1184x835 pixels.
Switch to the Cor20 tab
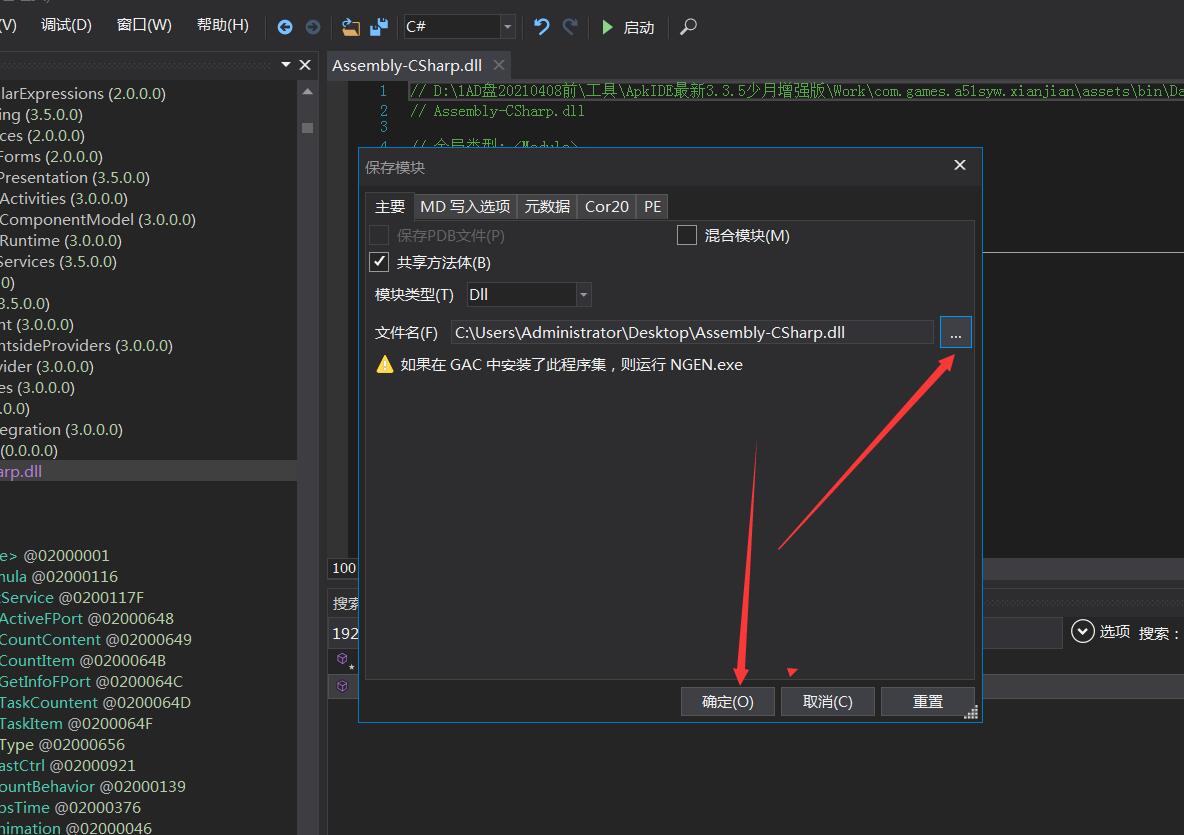(606, 207)
